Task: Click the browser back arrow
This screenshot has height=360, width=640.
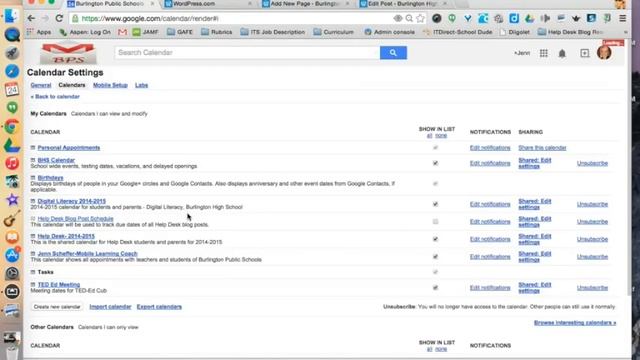Action: (31, 18)
